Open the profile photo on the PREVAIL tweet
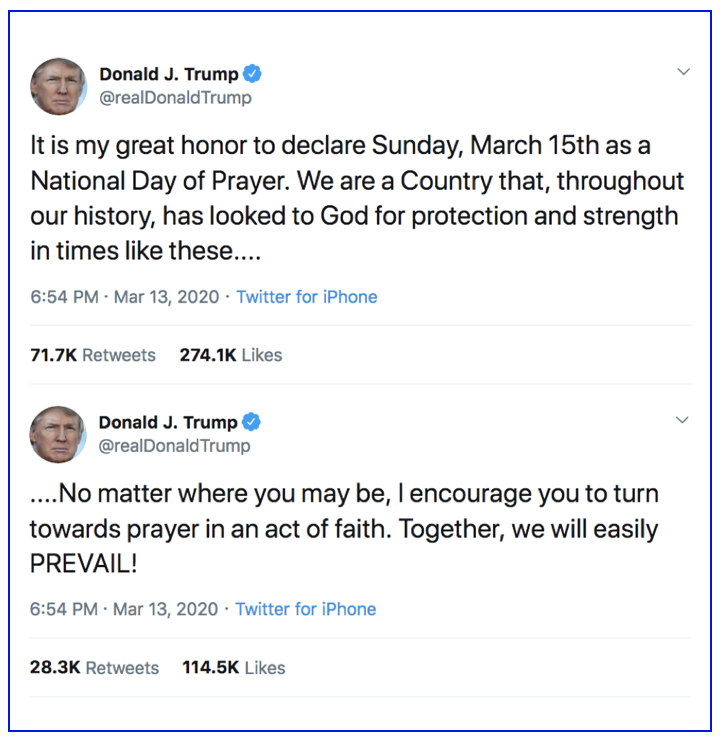This screenshot has width=722, height=744. click(x=58, y=434)
